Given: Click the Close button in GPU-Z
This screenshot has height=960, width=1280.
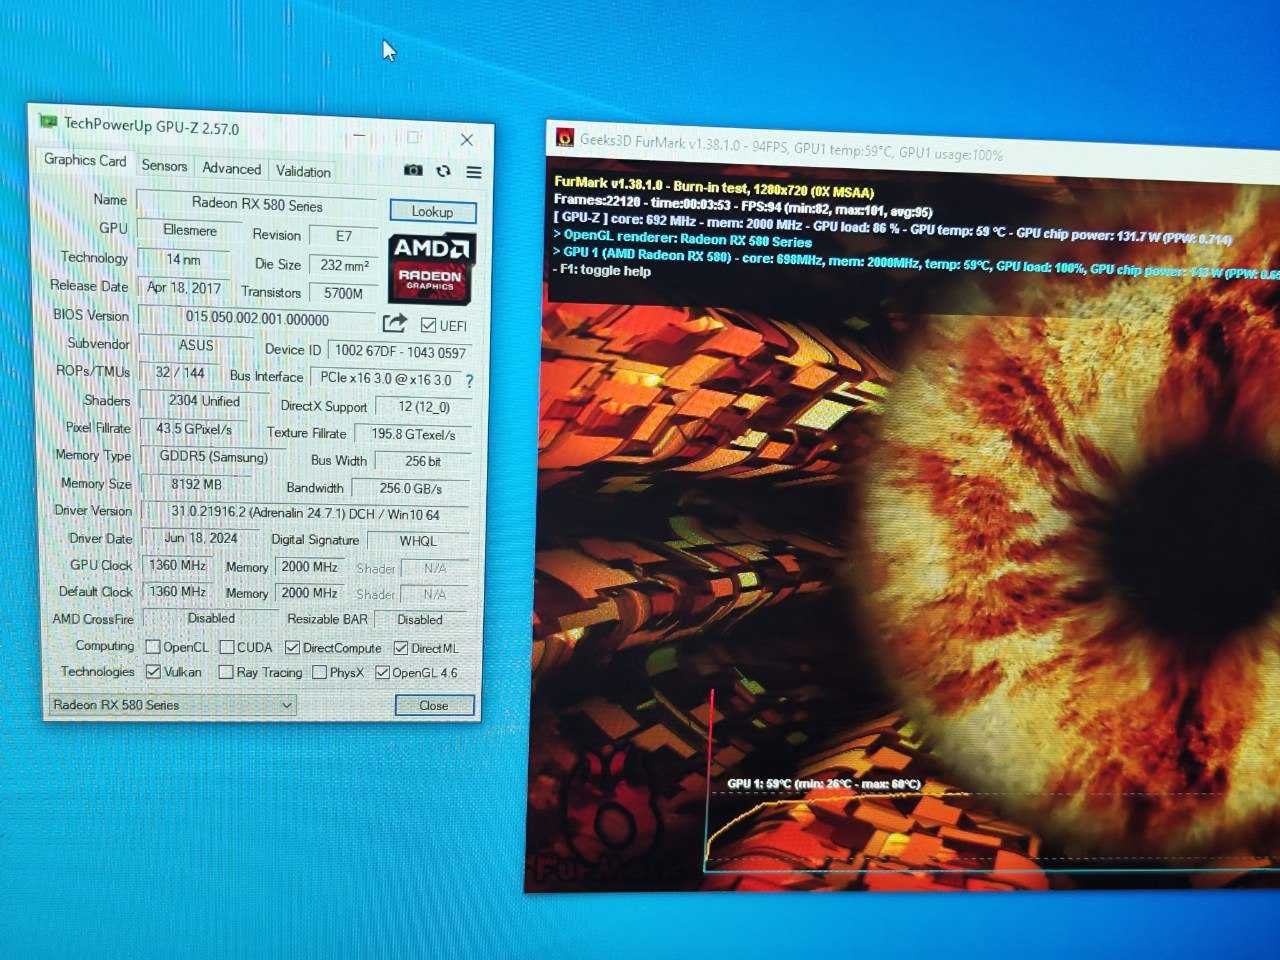Looking at the screenshot, I should [434, 705].
